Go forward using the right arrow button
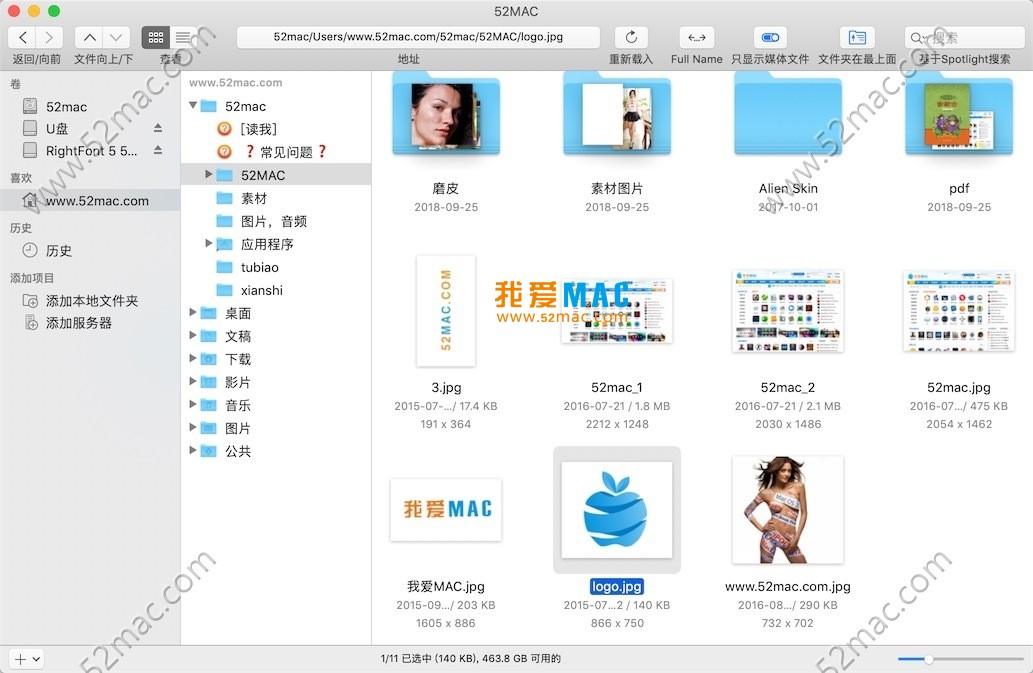Viewport: 1033px width, 673px height. 49,38
